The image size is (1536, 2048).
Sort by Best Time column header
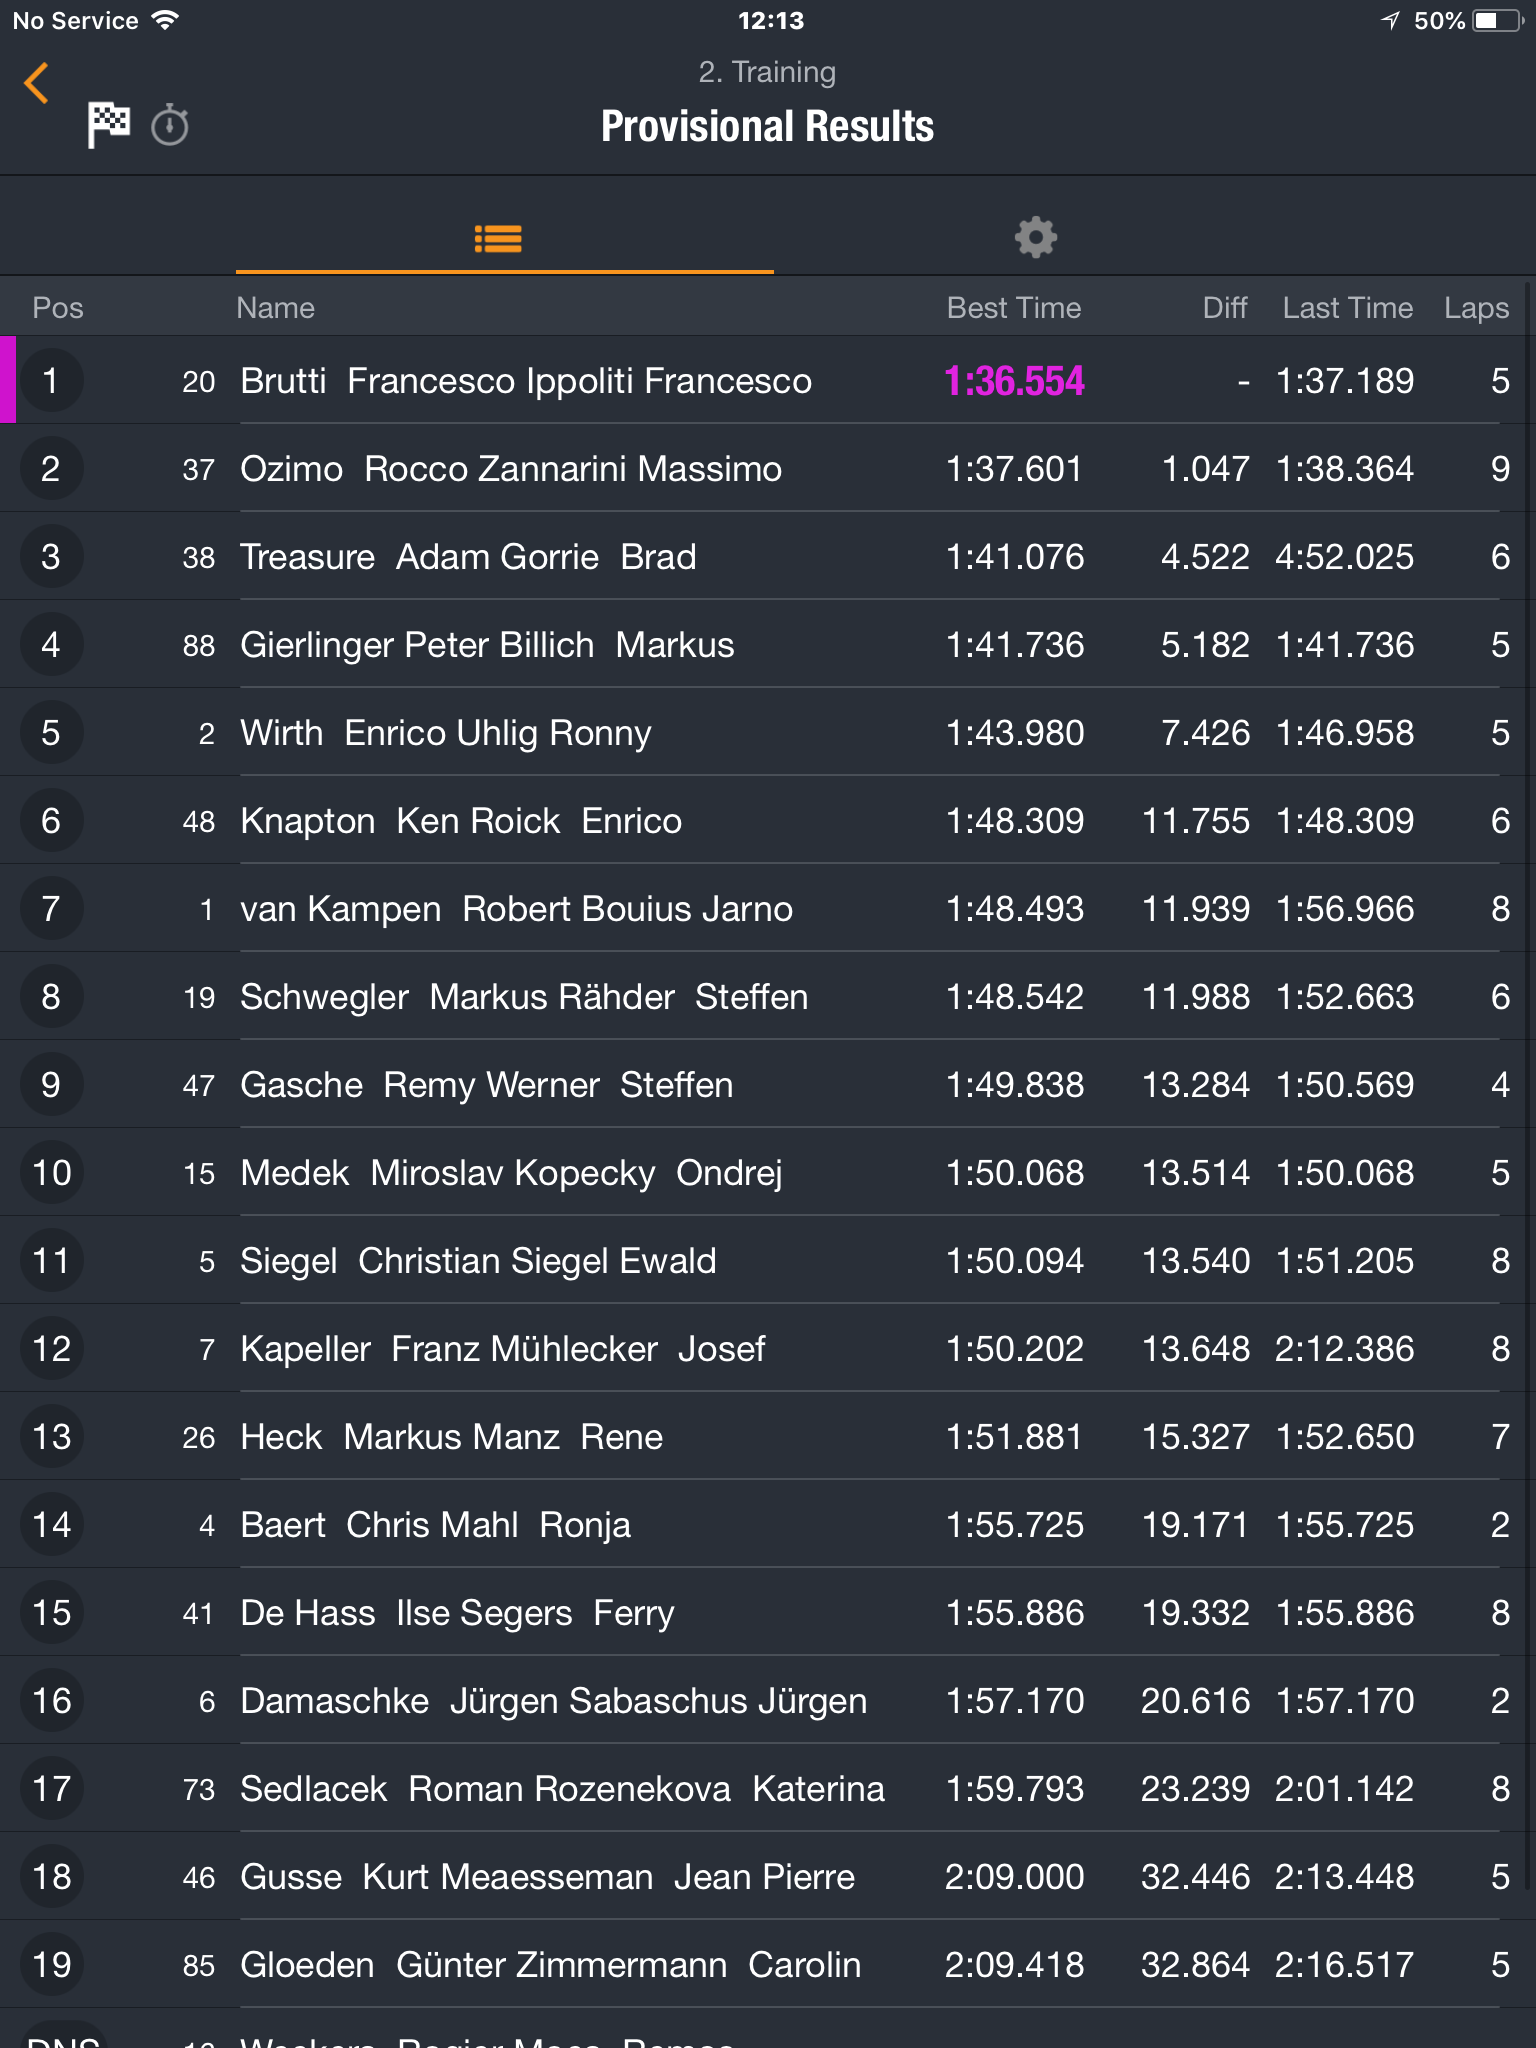(1013, 308)
